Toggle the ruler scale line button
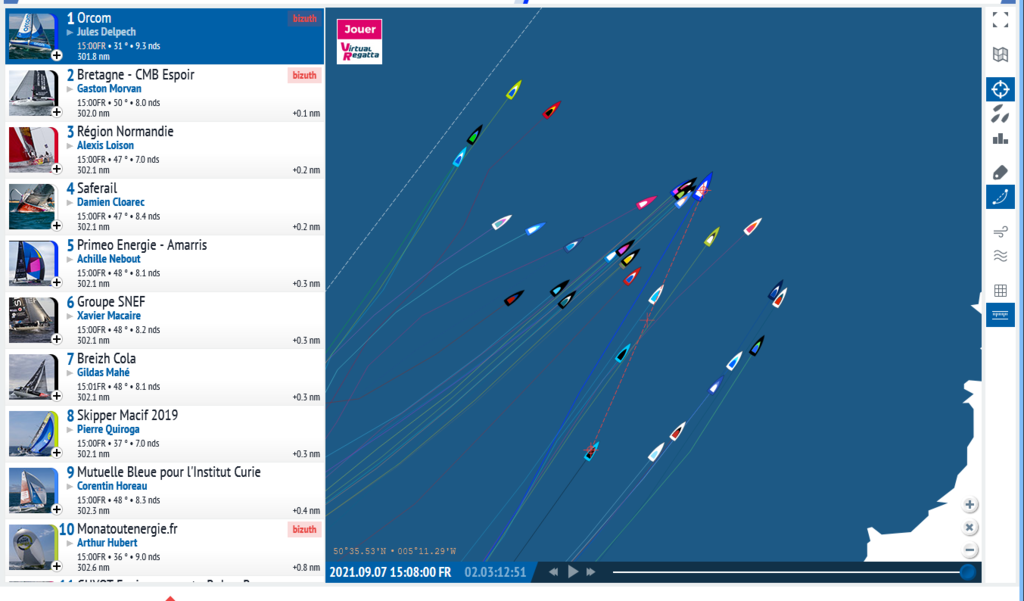The height and width of the screenshot is (601, 1024). point(1000,315)
